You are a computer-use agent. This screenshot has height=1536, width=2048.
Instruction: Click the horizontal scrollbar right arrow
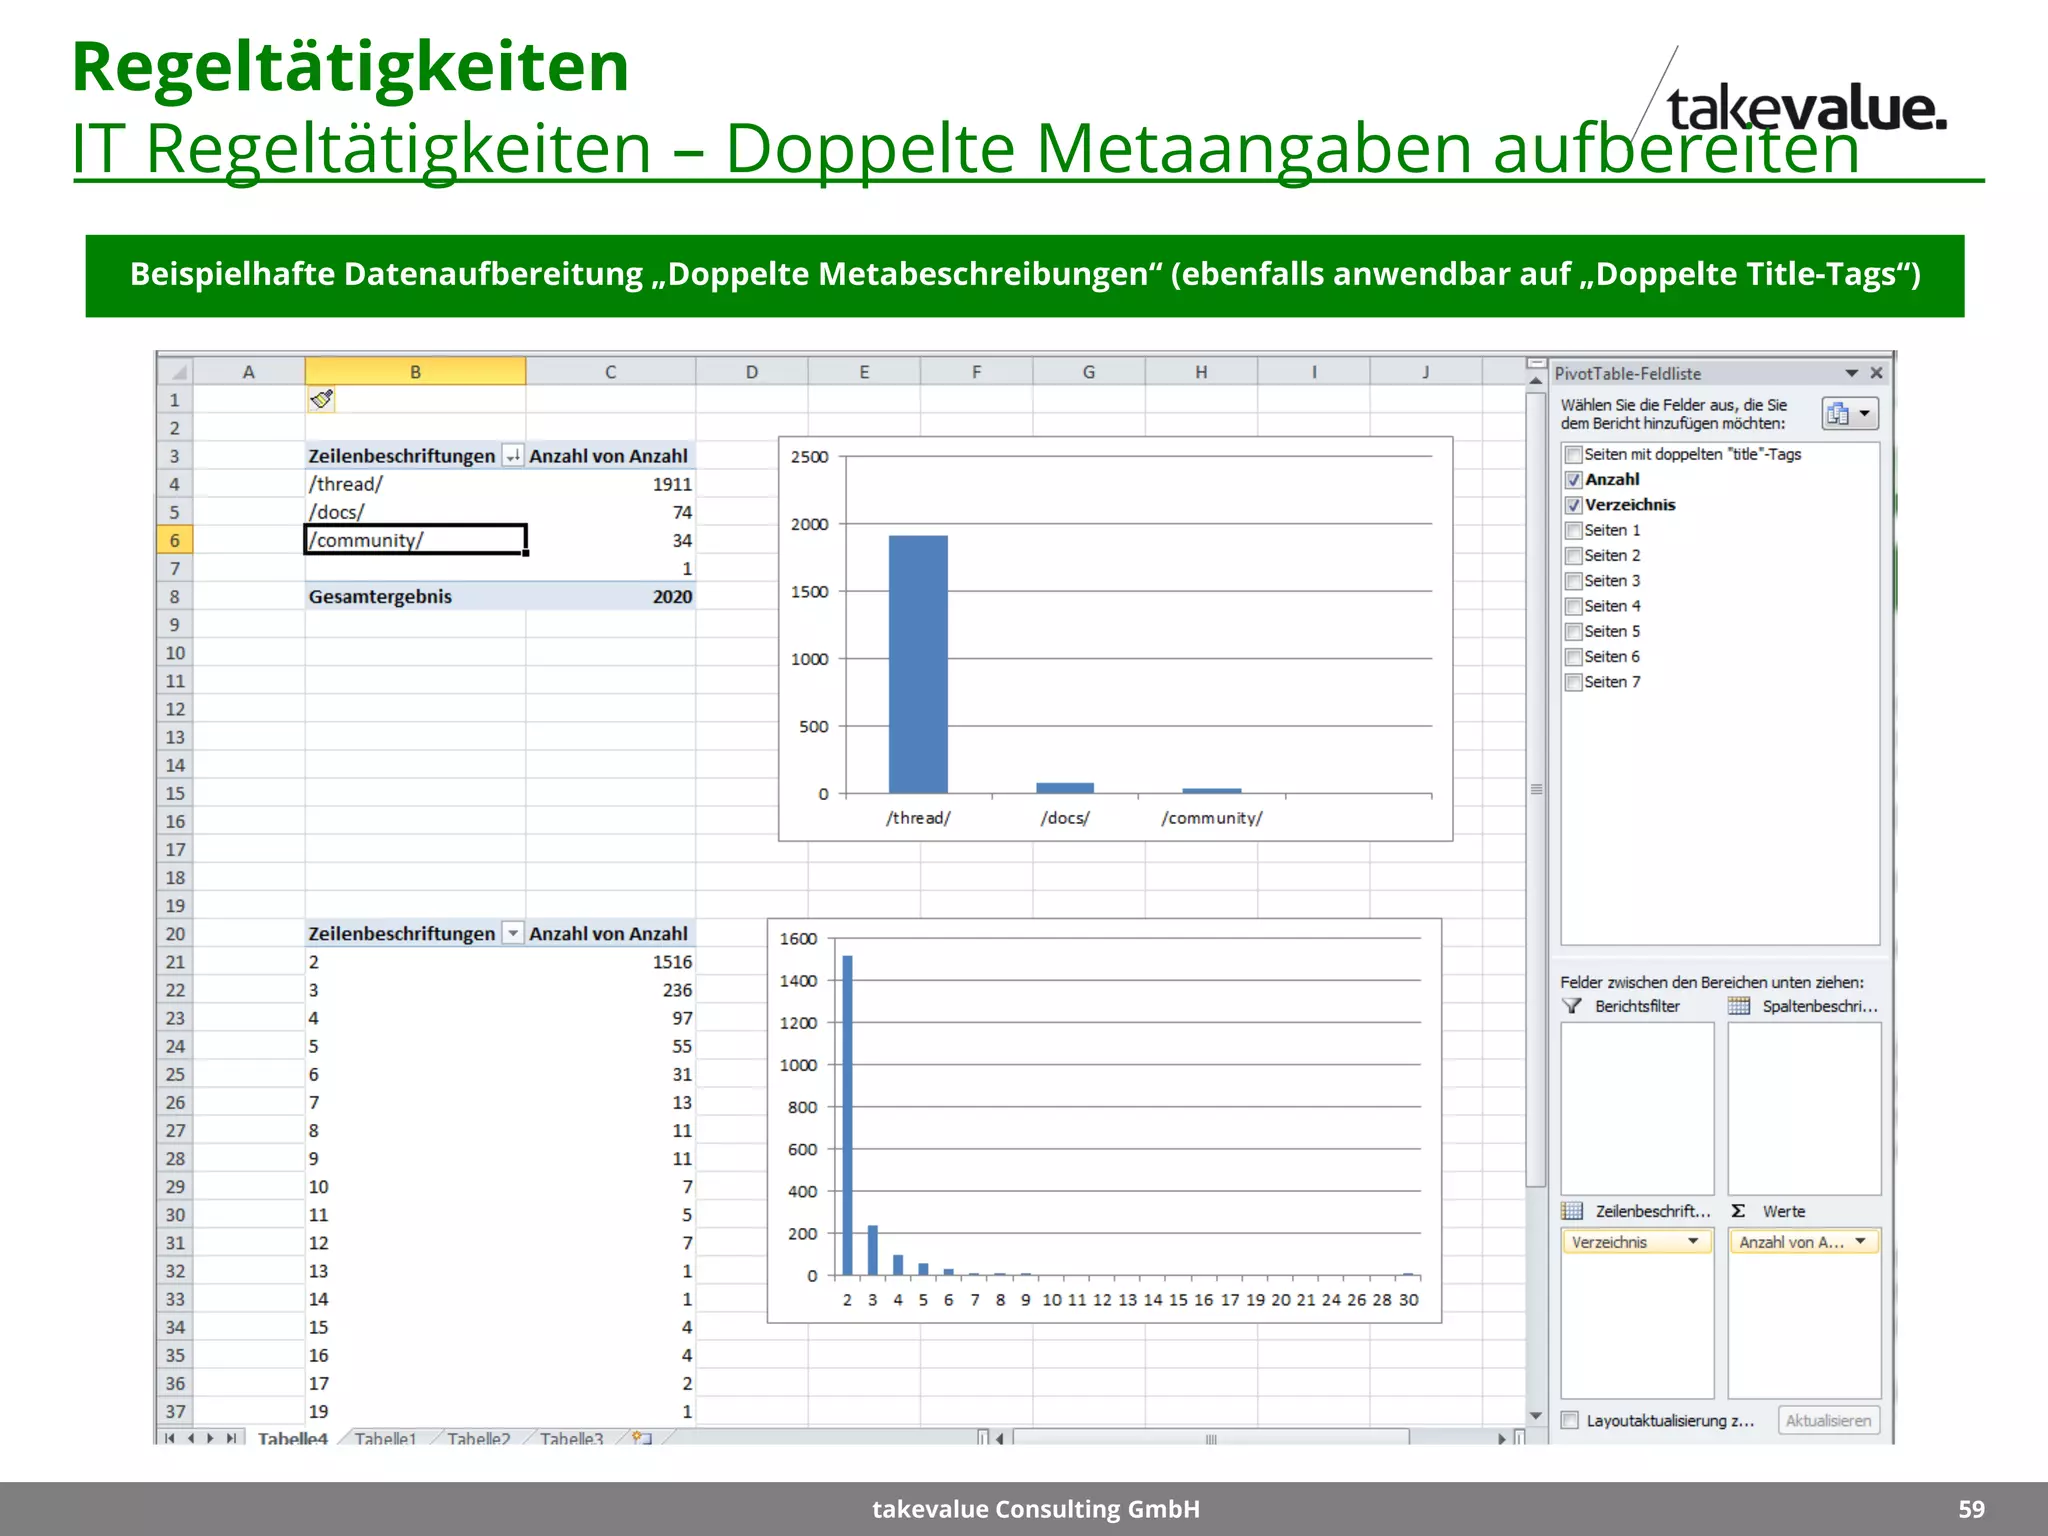point(1502,1438)
